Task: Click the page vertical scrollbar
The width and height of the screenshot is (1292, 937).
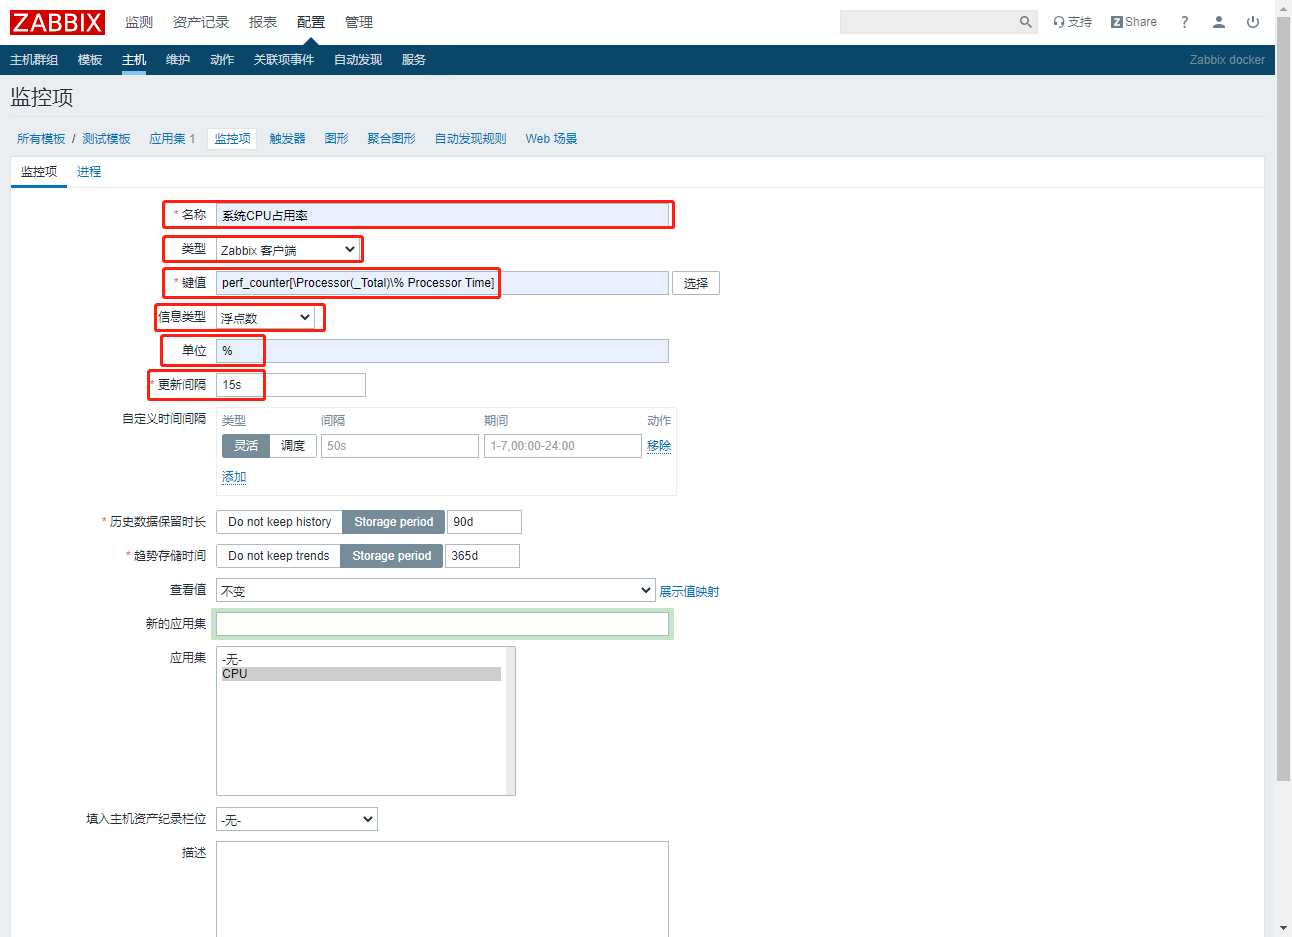Action: click(1283, 400)
